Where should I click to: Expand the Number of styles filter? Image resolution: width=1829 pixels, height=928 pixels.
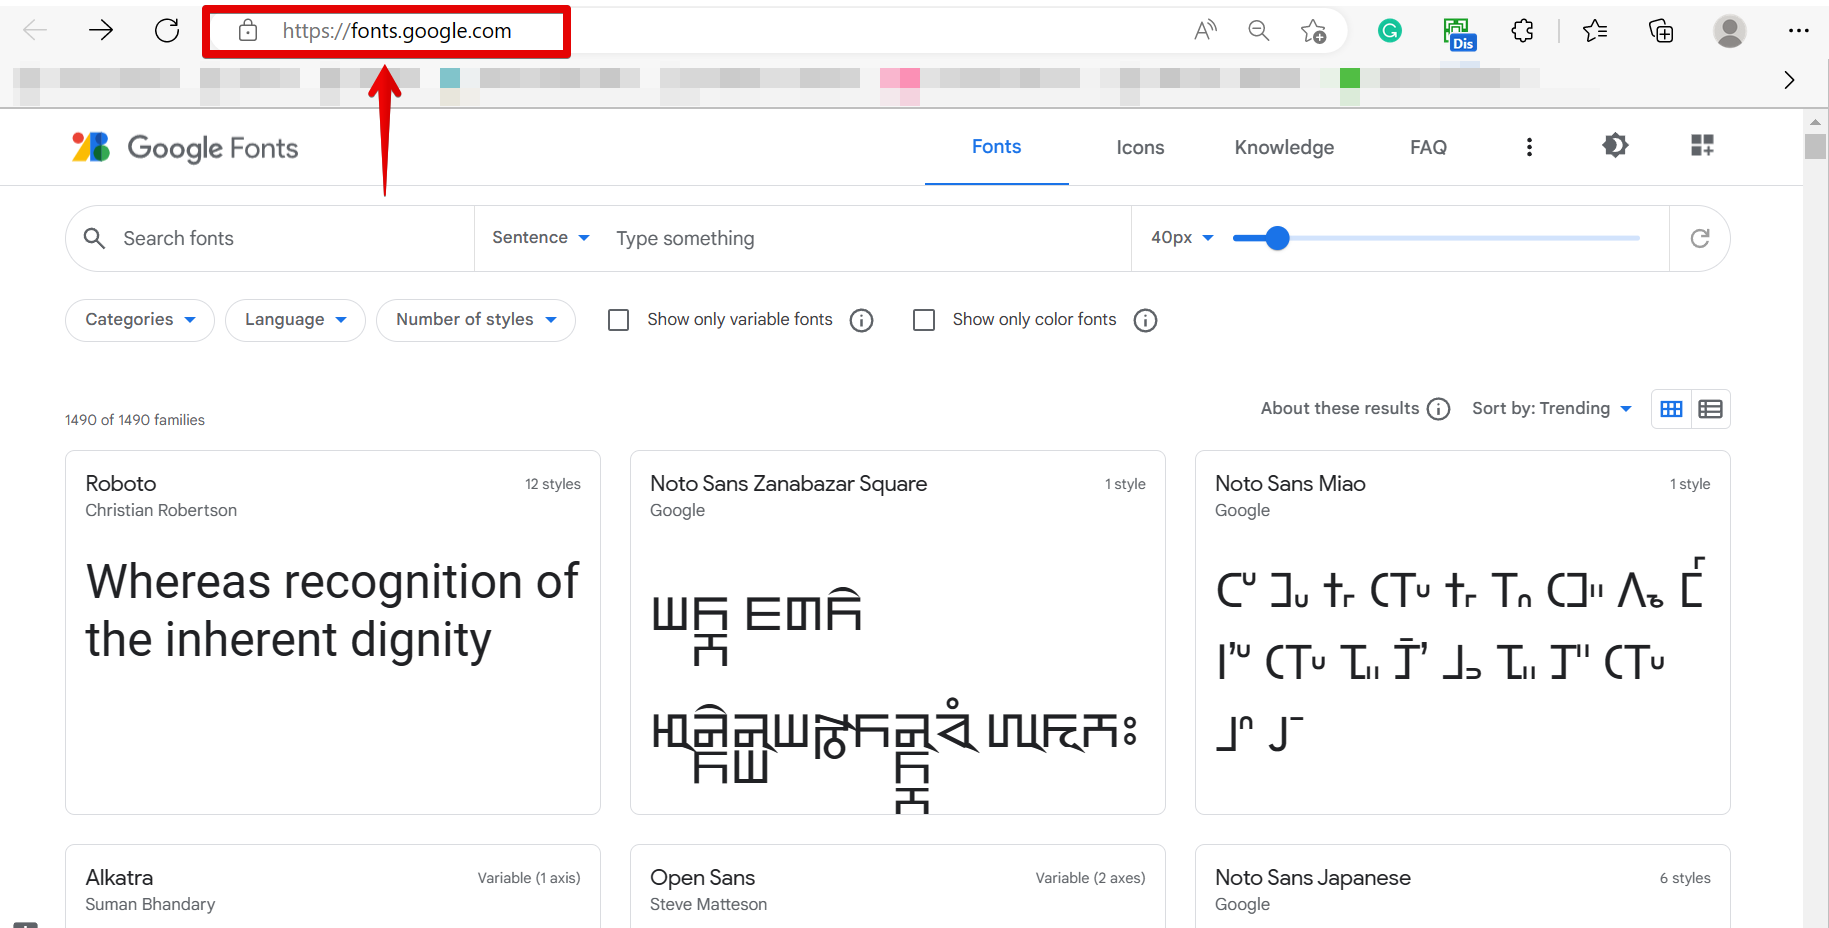tap(476, 320)
